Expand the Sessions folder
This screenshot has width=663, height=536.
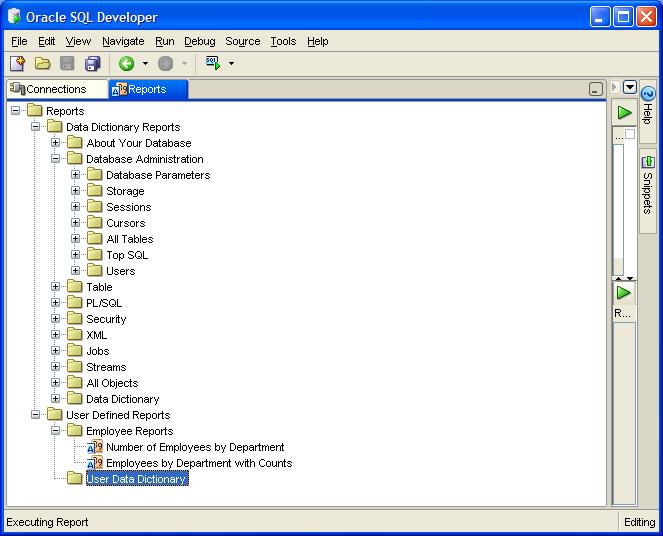coord(75,207)
